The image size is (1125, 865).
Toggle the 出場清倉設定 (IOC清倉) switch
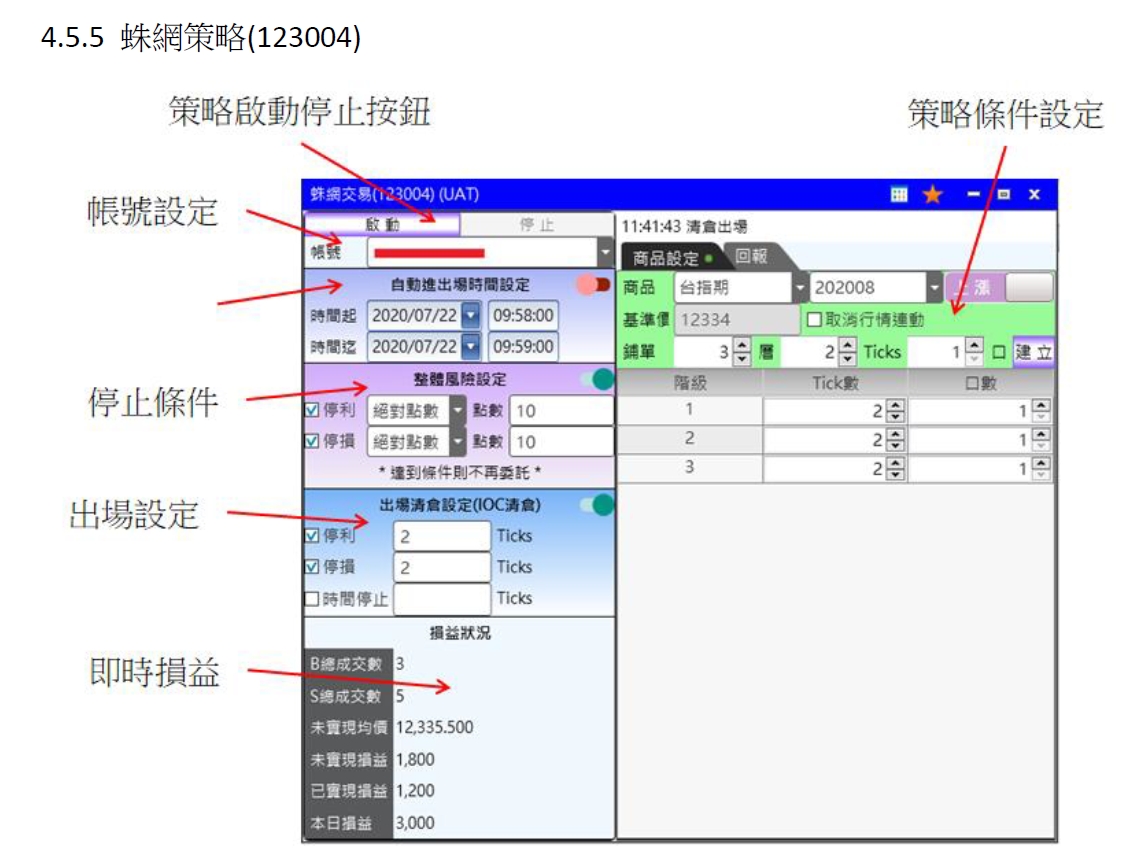click(597, 505)
